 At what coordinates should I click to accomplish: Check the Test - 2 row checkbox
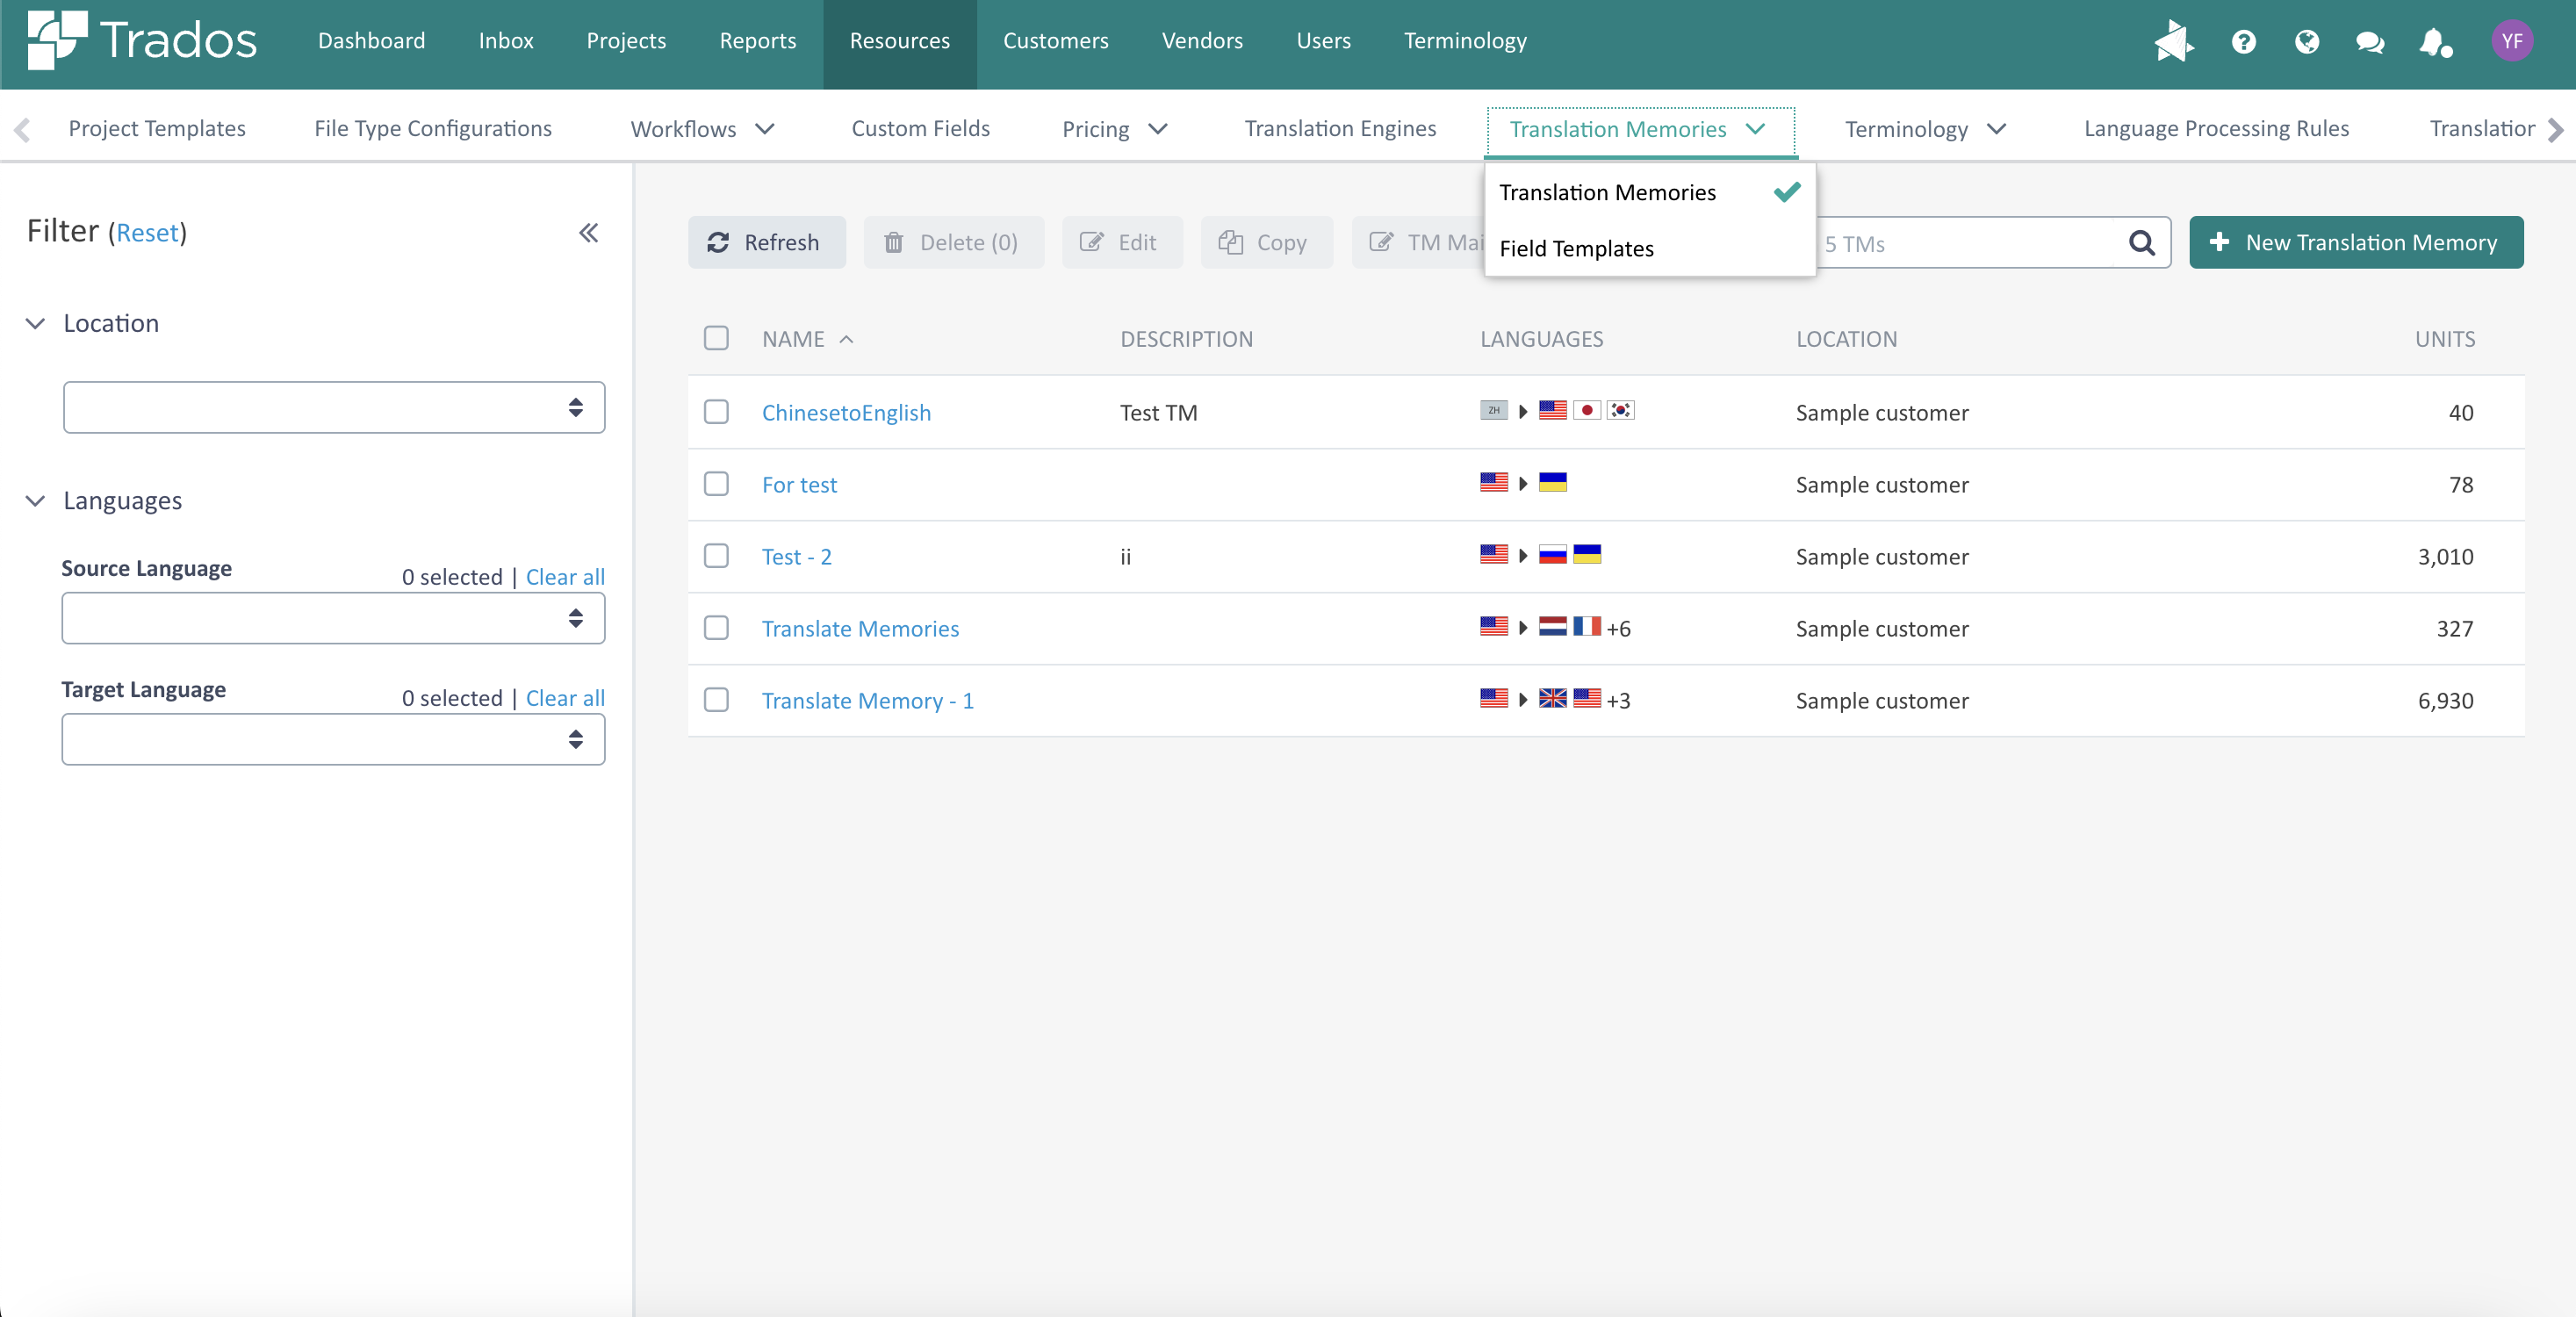[716, 556]
